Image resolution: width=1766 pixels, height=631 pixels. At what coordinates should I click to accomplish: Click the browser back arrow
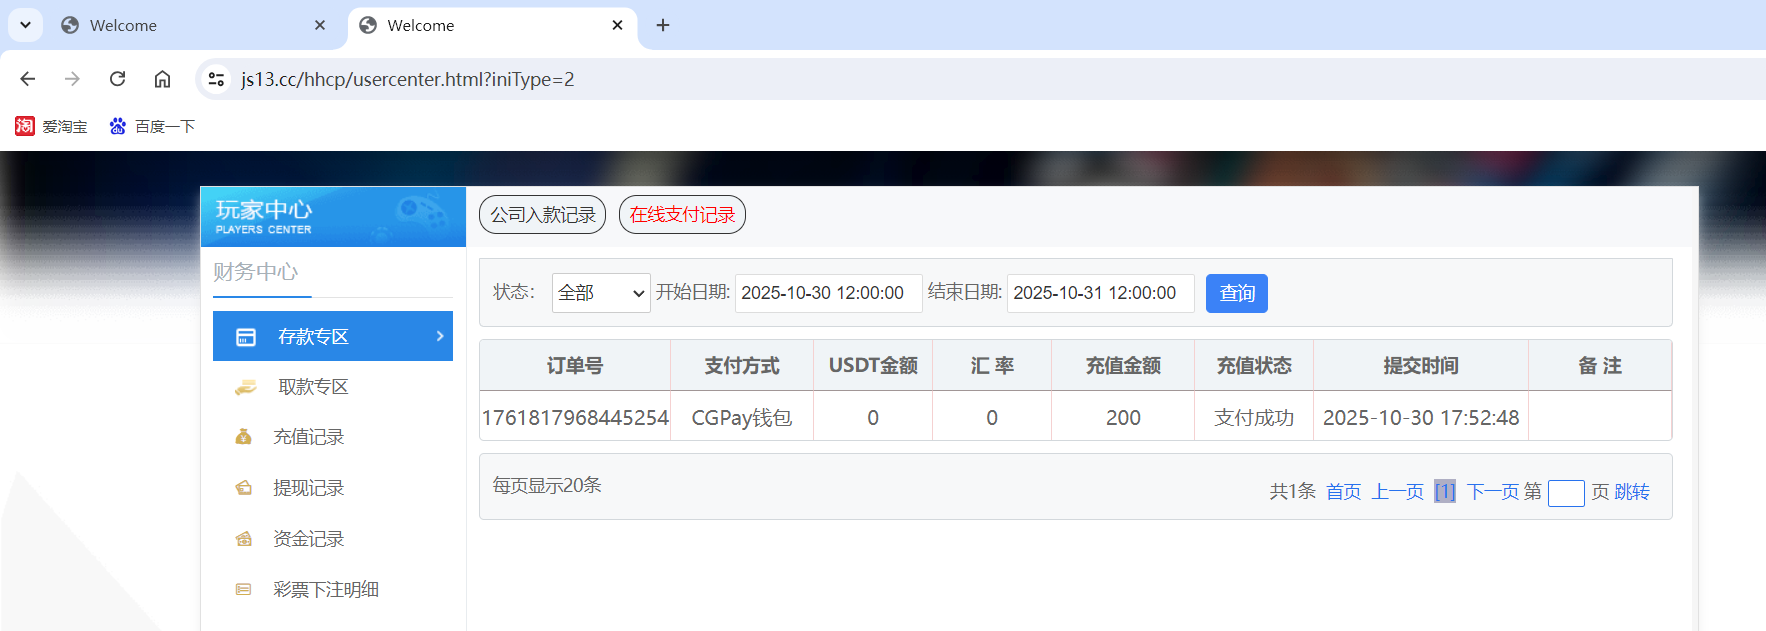[28, 79]
